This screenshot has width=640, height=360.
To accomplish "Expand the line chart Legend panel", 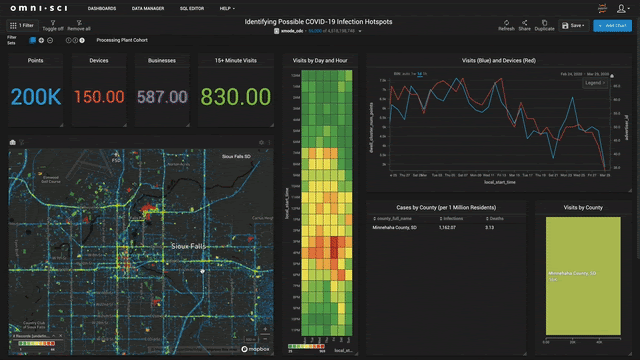I will pyautogui.click(x=595, y=83).
